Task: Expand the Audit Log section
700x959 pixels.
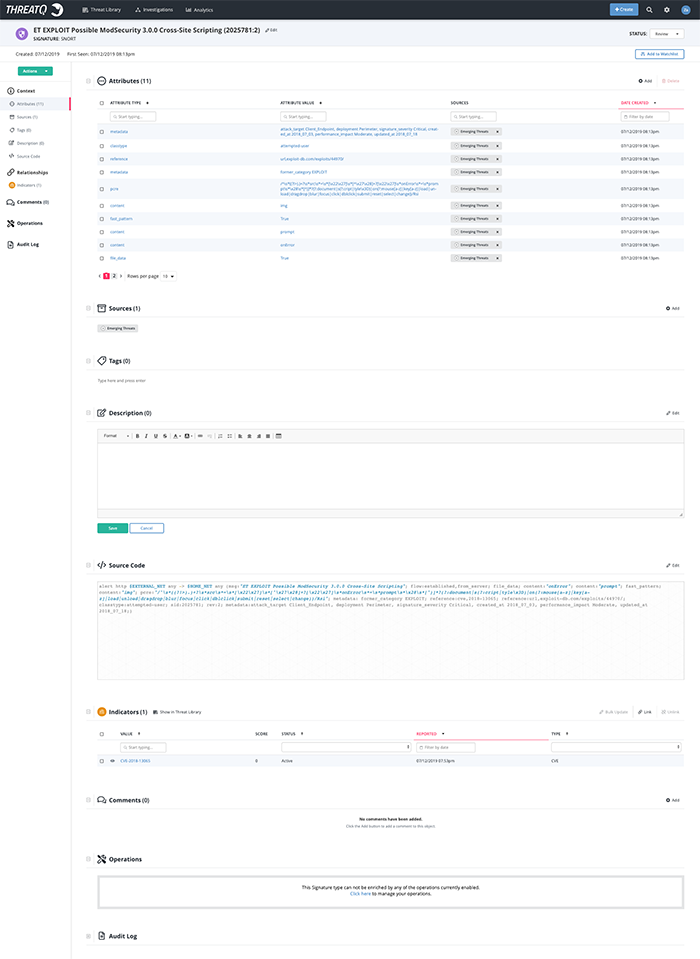Action: pos(89,936)
